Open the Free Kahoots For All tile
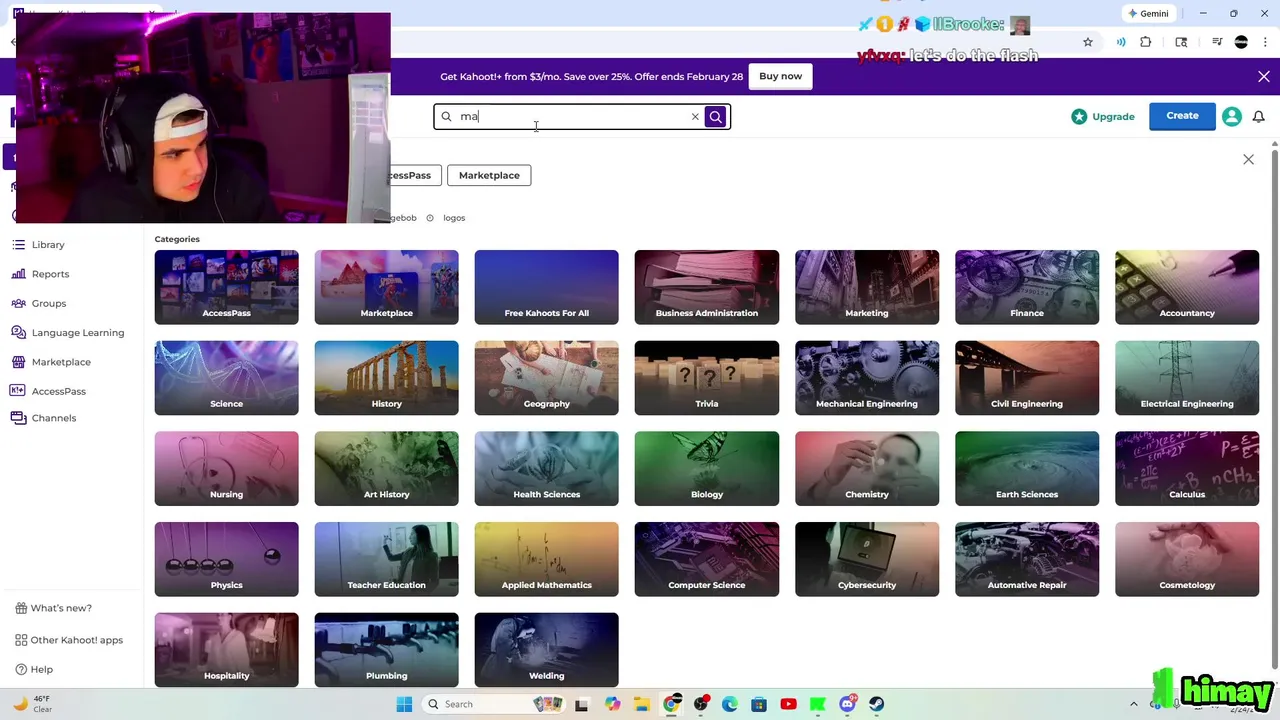1280x720 pixels. (546, 287)
